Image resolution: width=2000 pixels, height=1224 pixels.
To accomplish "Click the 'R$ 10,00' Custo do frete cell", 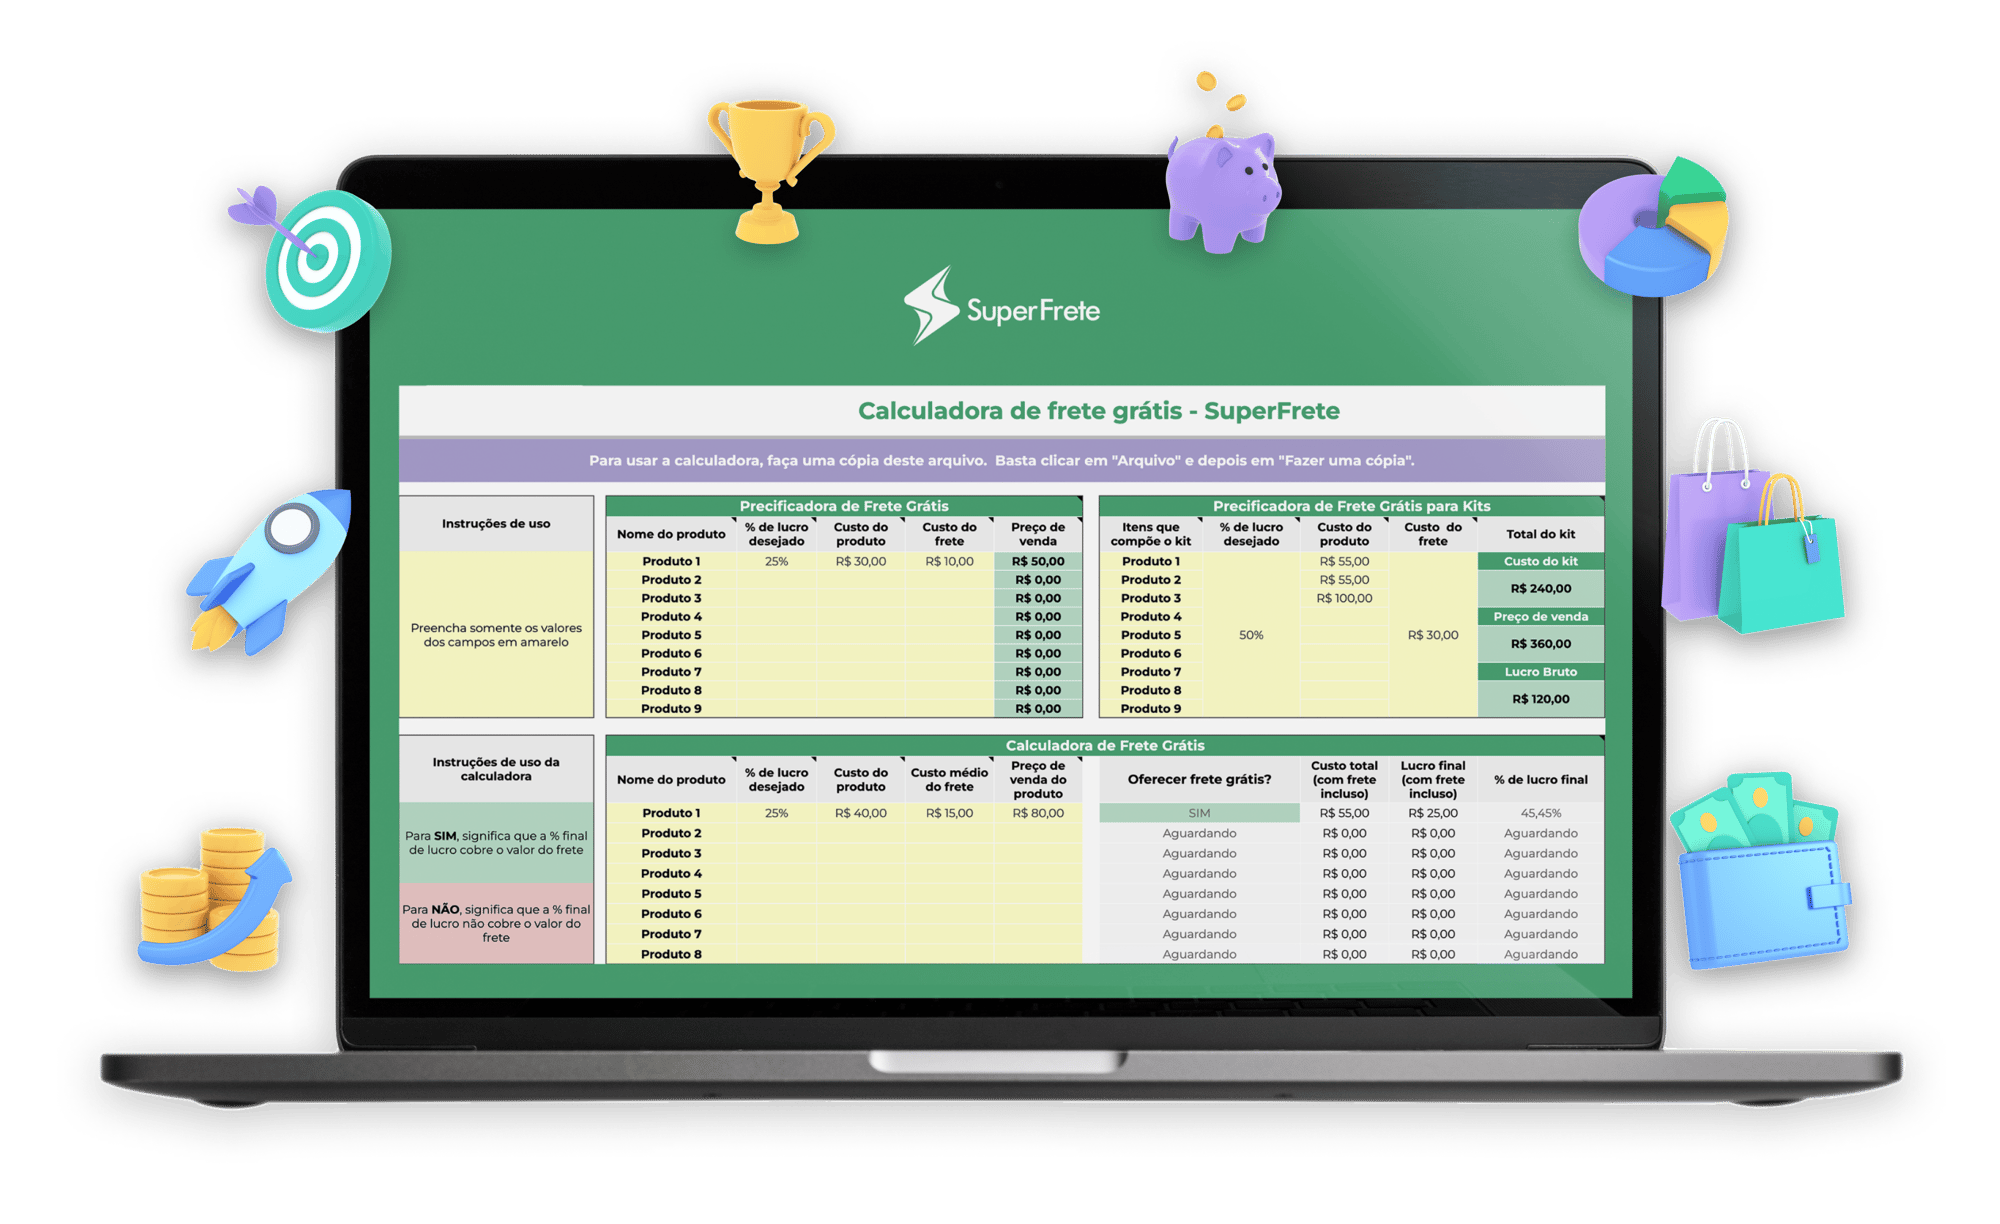I will coord(949,562).
